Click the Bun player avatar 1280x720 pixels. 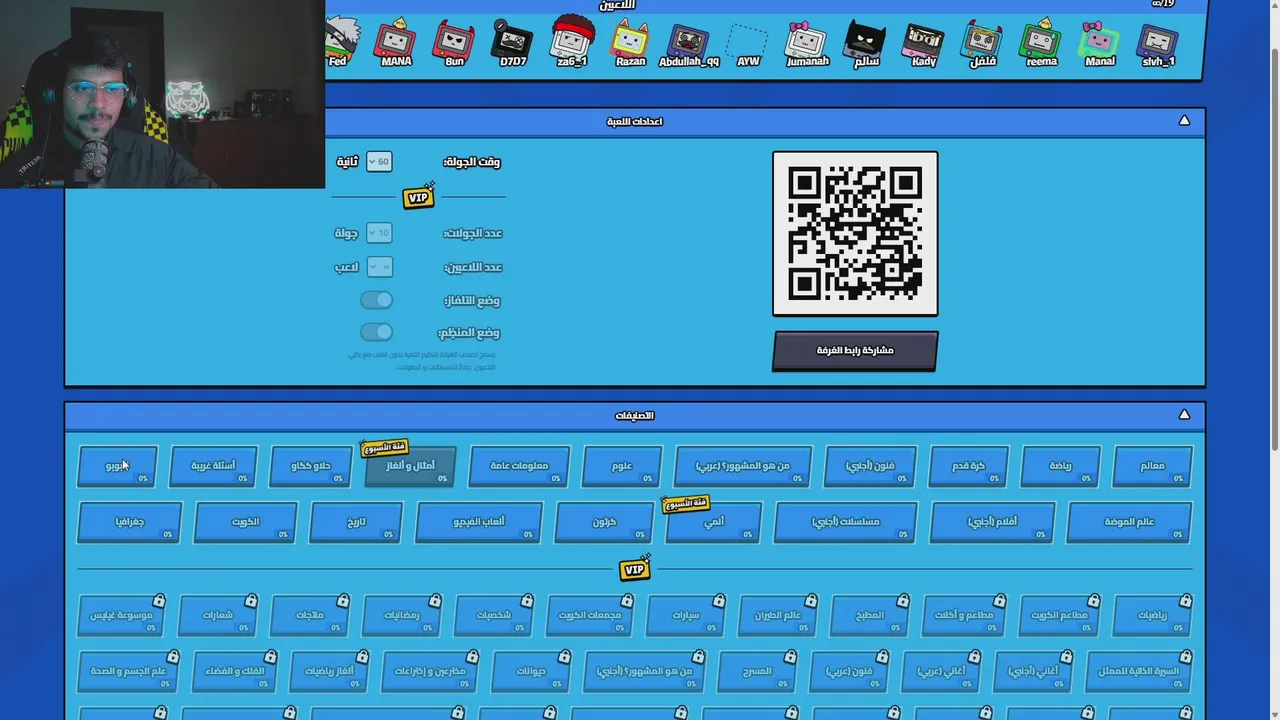click(x=454, y=41)
